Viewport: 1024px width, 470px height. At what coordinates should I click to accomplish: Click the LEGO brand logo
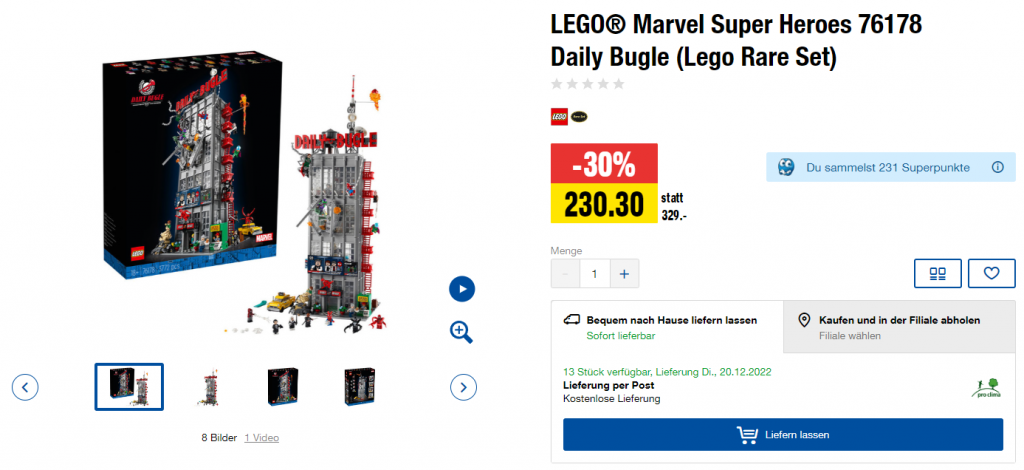tap(559, 117)
